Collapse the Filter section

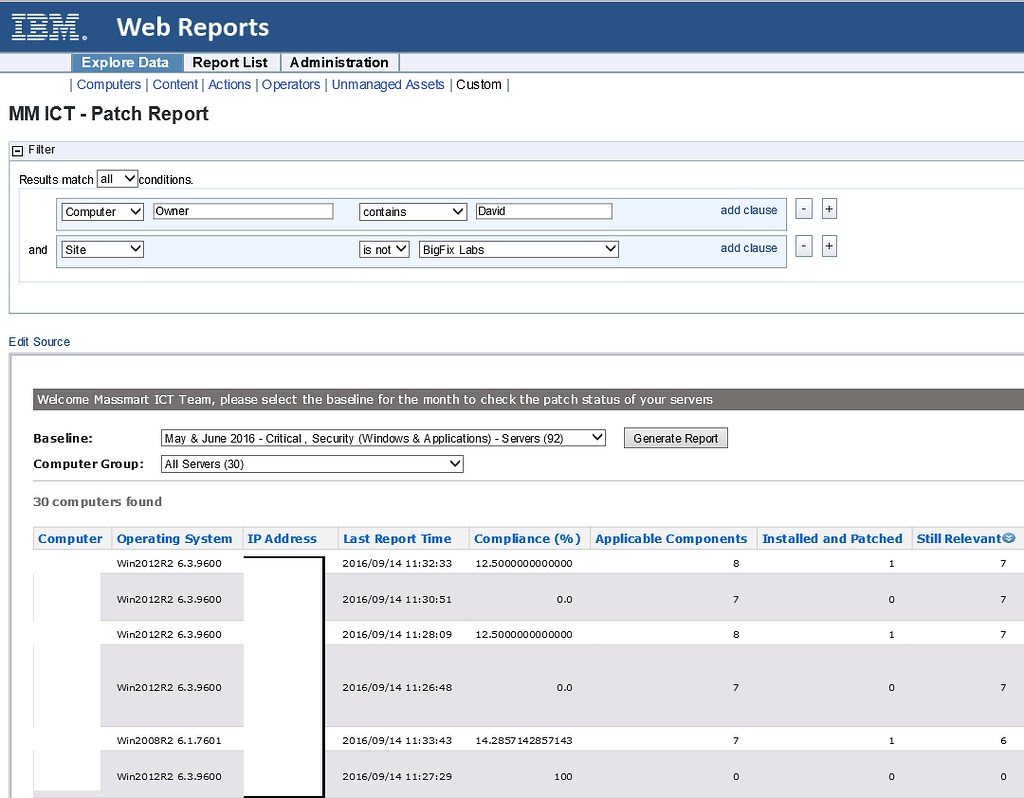pos(16,150)
